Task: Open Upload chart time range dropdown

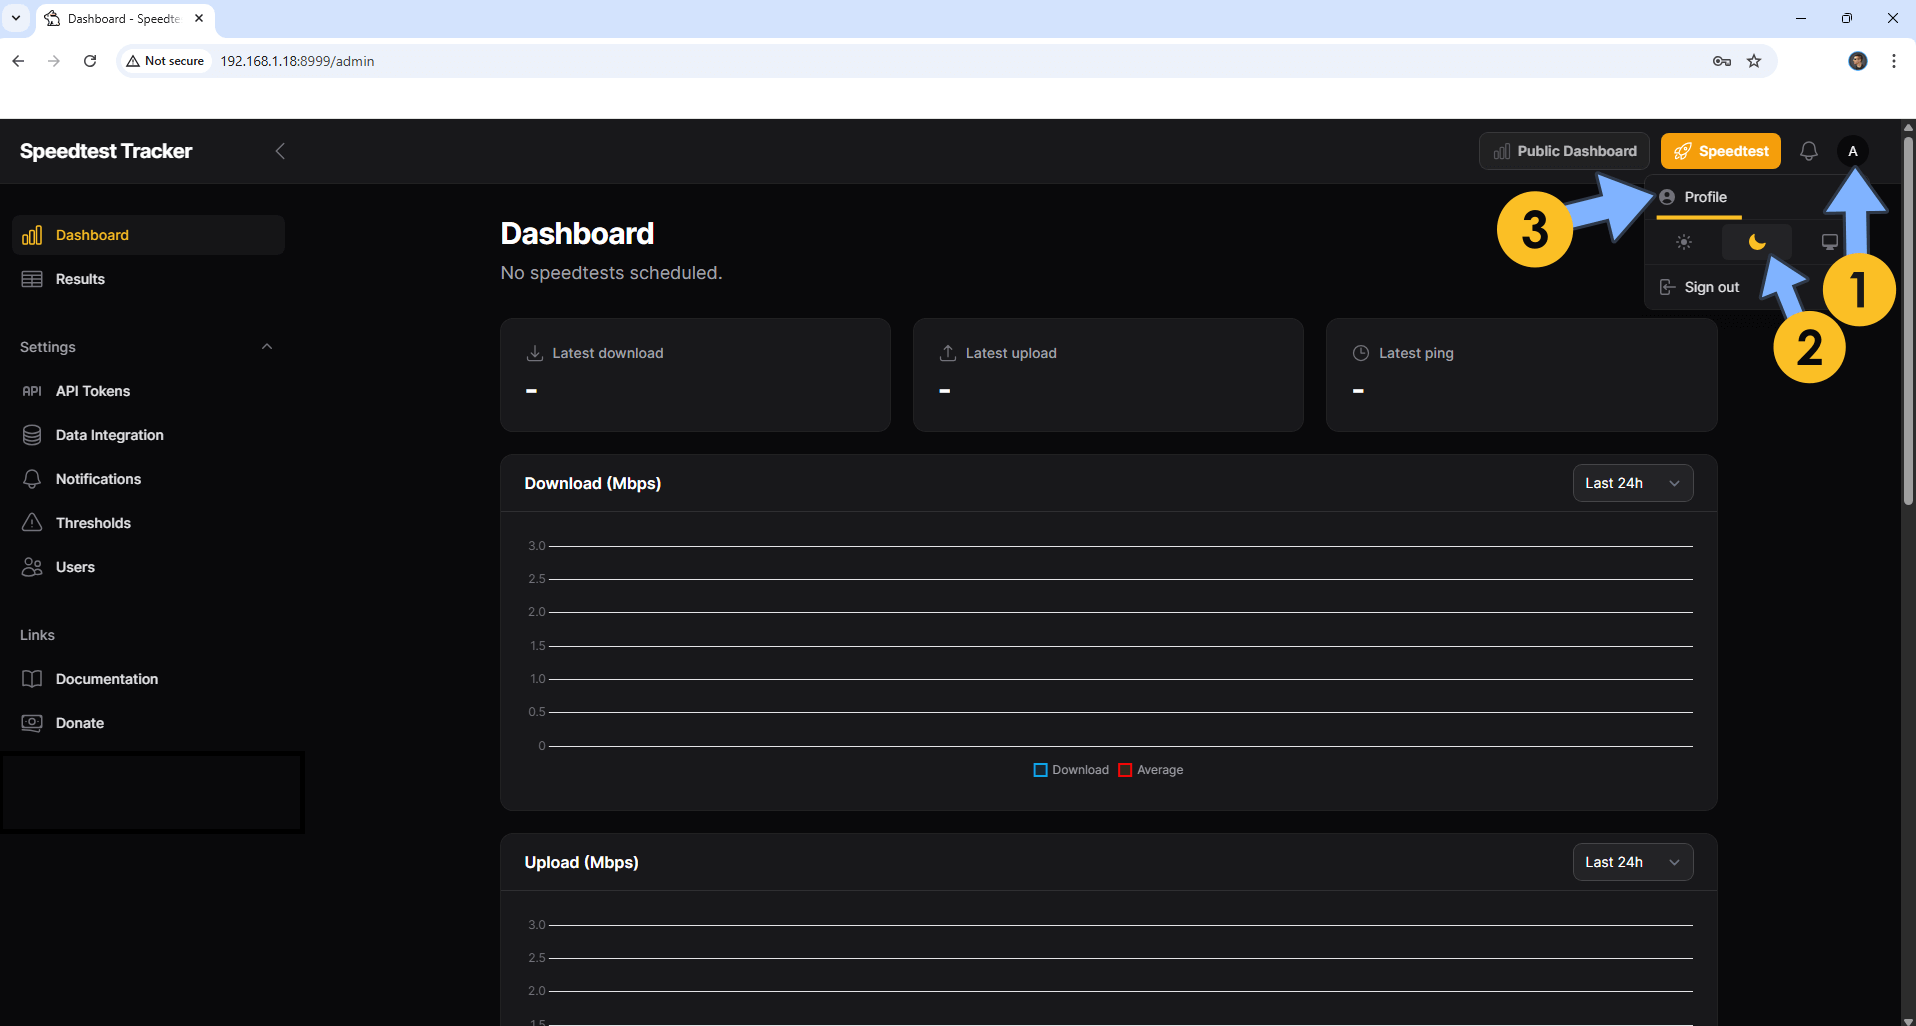Action: (x=1632, y=862)
